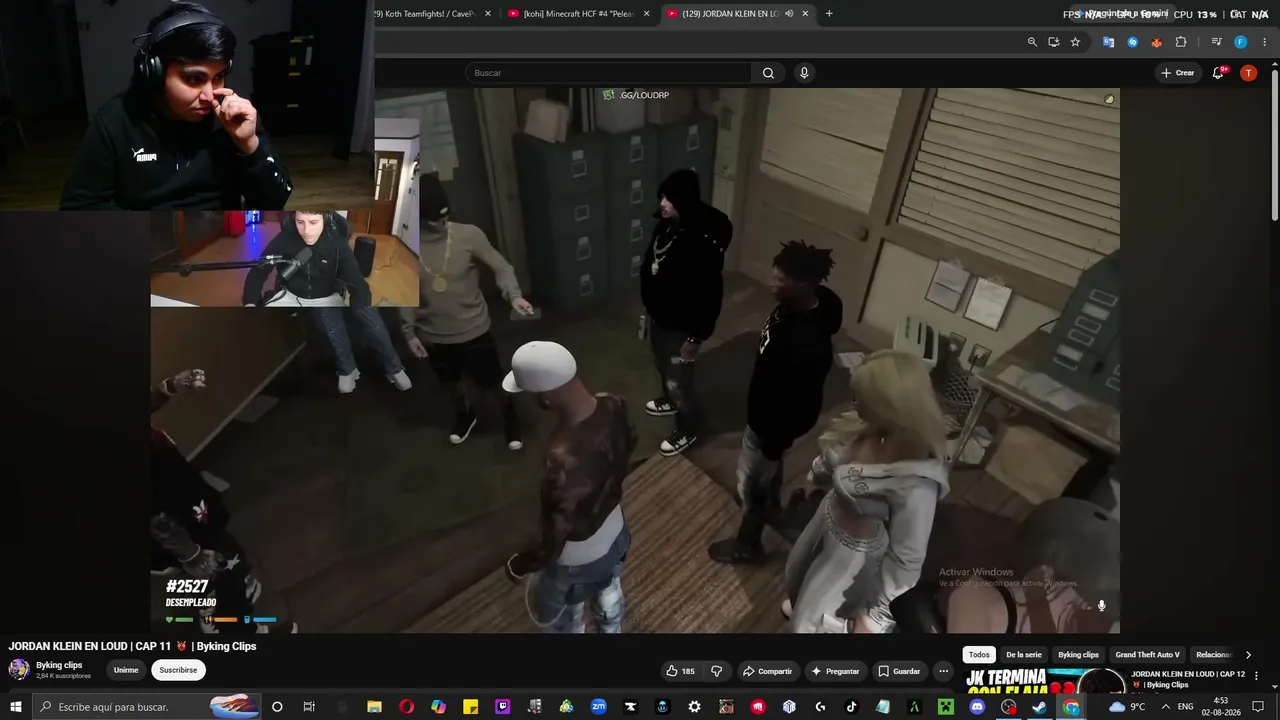
Task: Open Windows Start menu
Action: coord(15,707)
